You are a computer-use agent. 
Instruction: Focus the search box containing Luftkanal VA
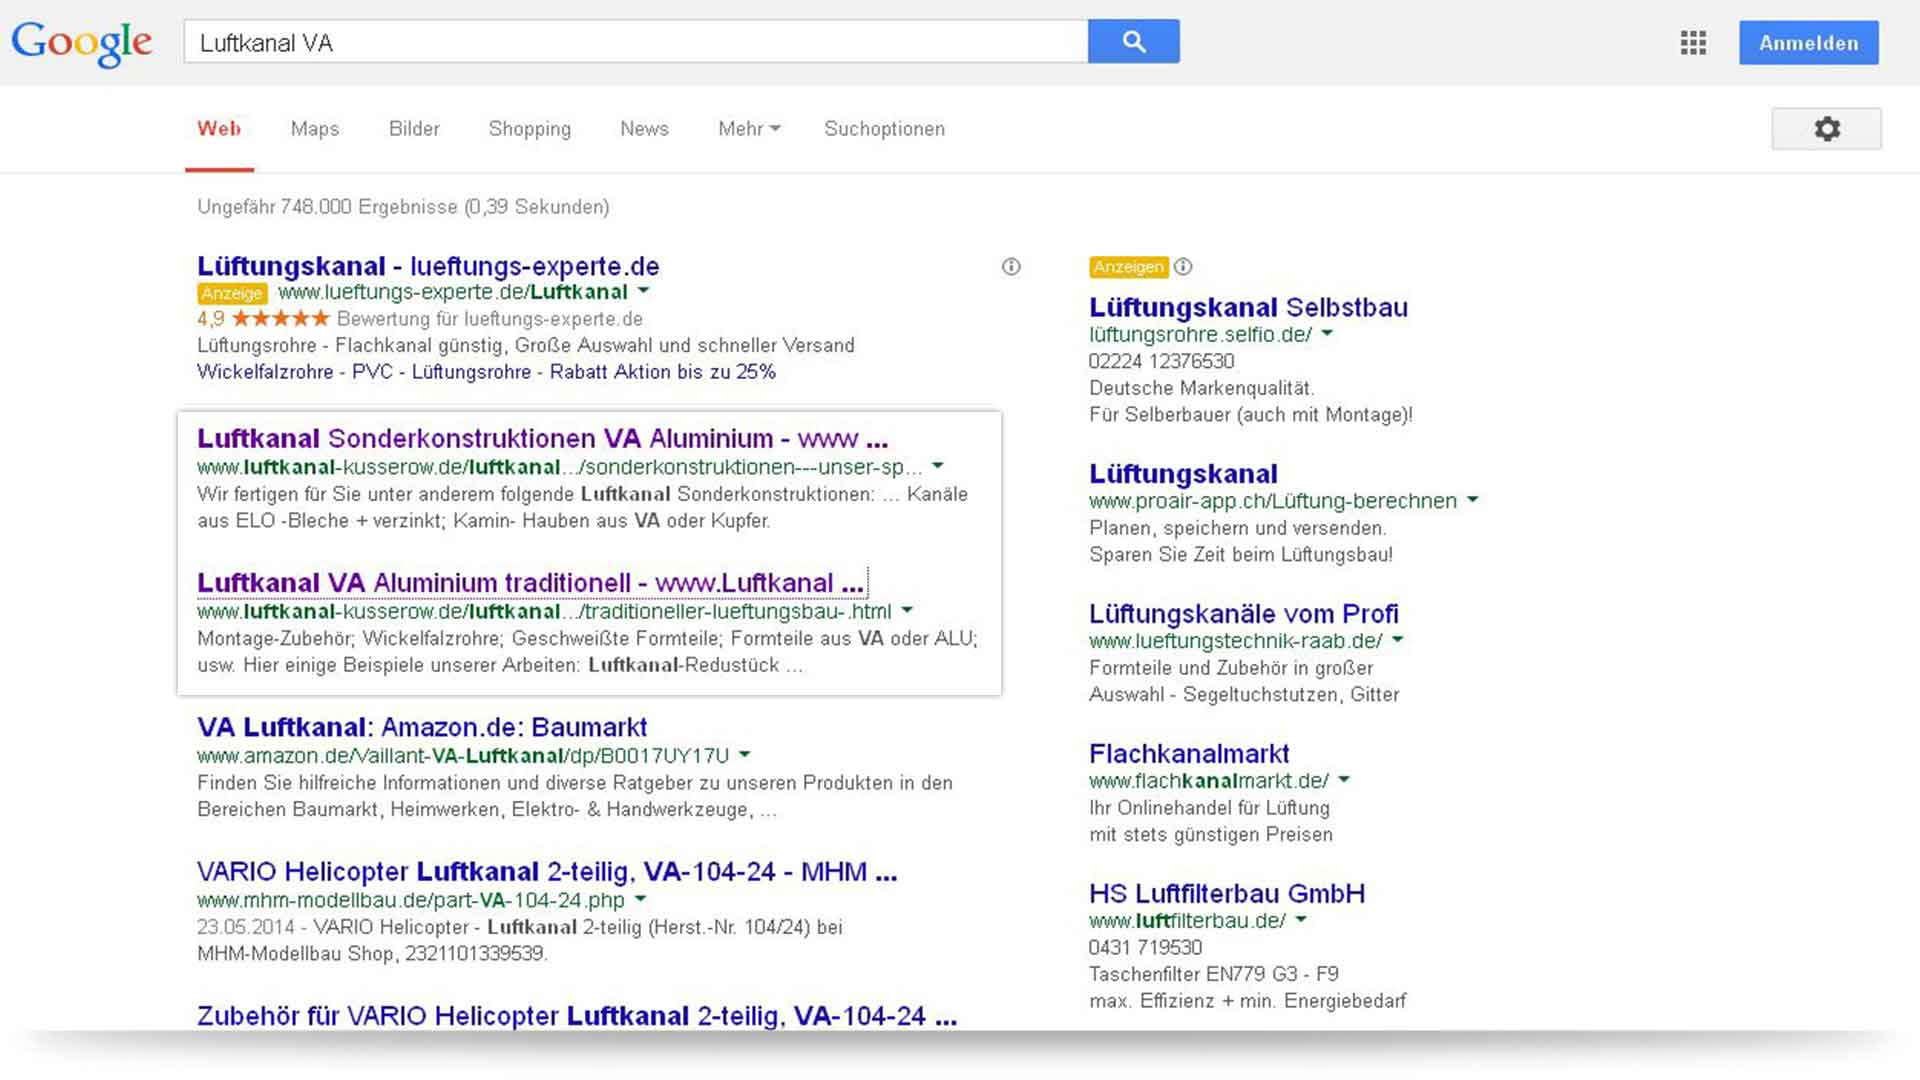636,42
